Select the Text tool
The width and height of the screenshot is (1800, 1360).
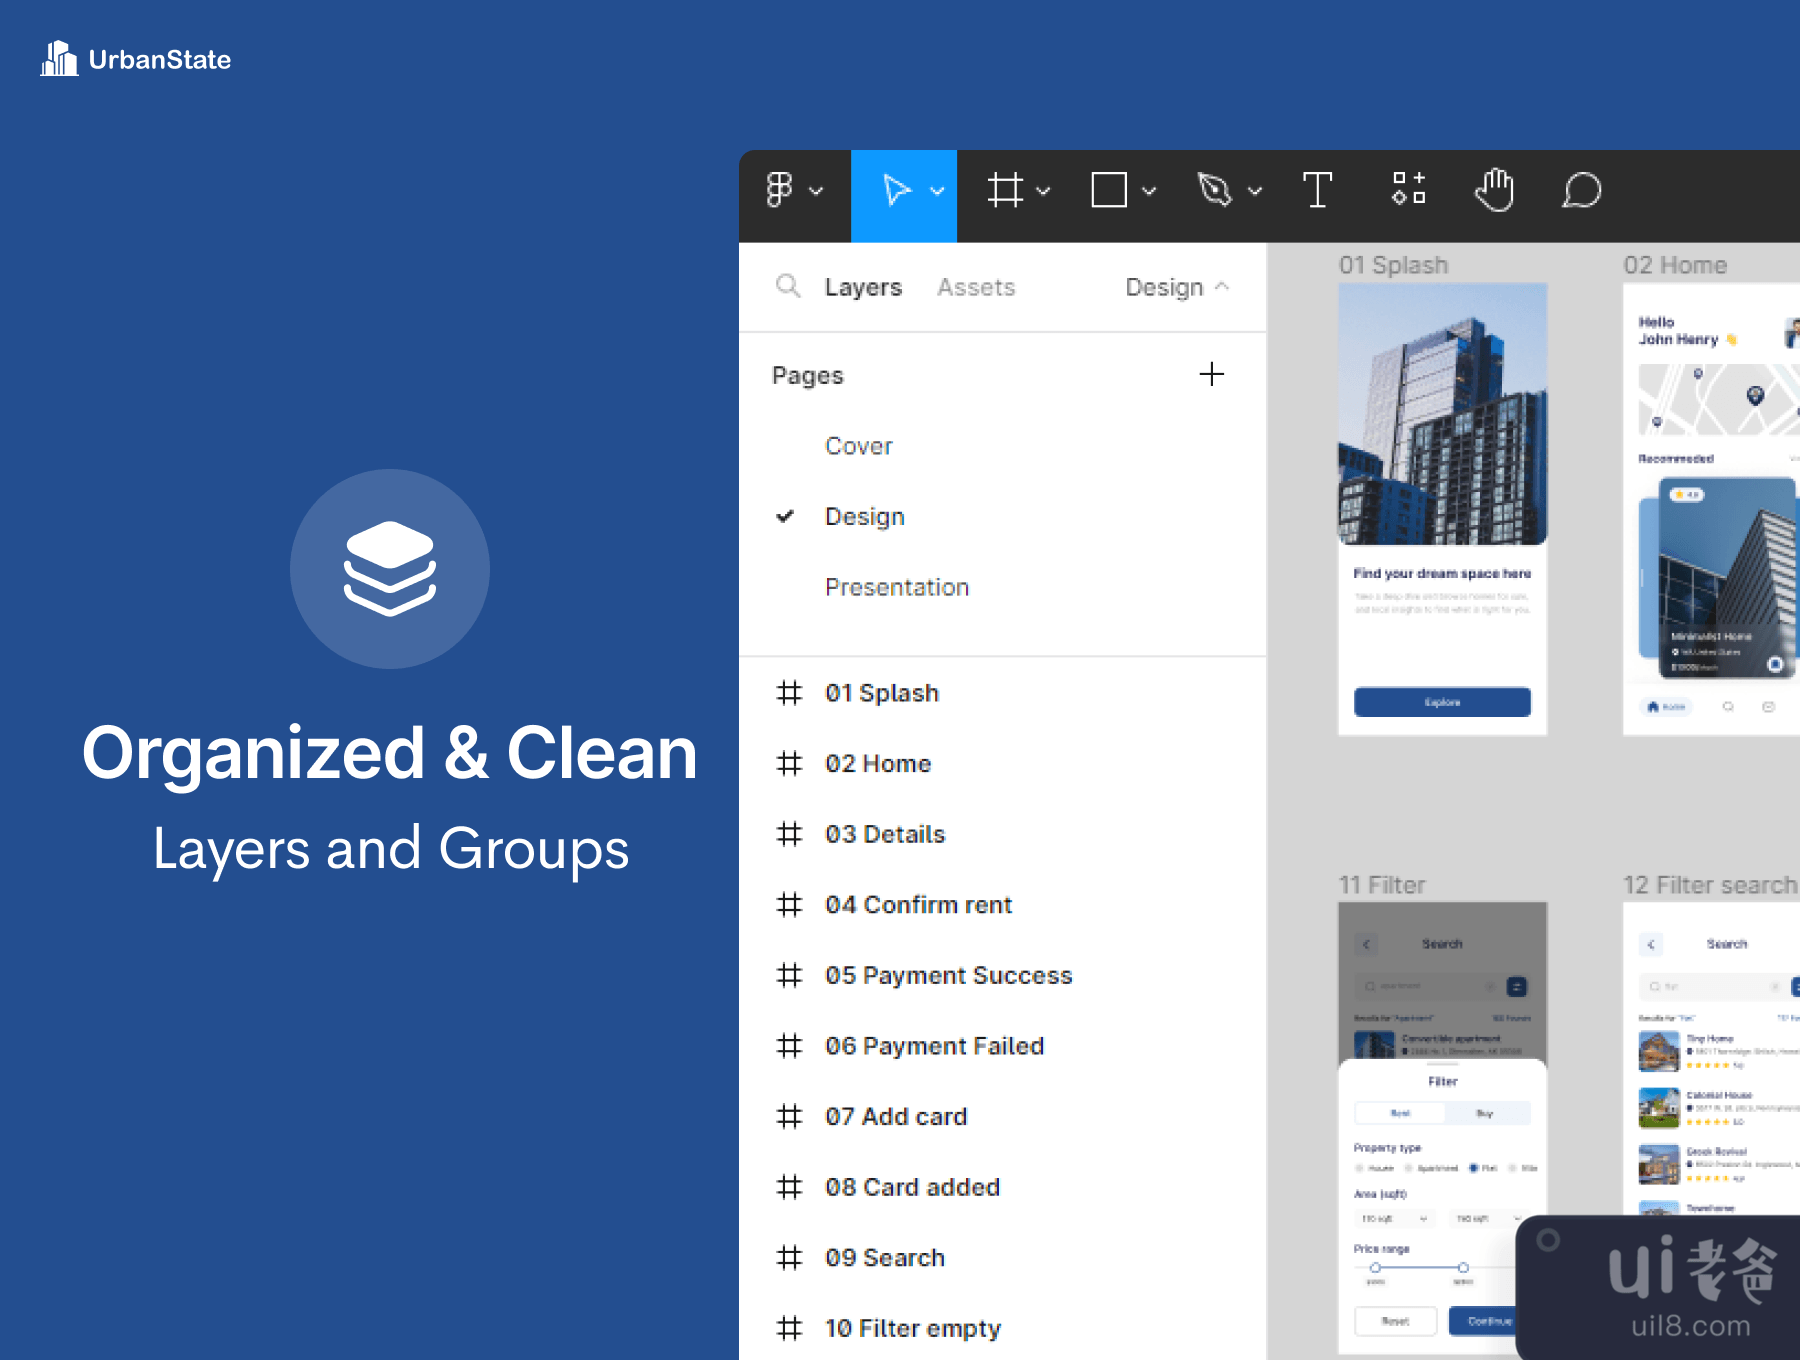(1317, 190)
